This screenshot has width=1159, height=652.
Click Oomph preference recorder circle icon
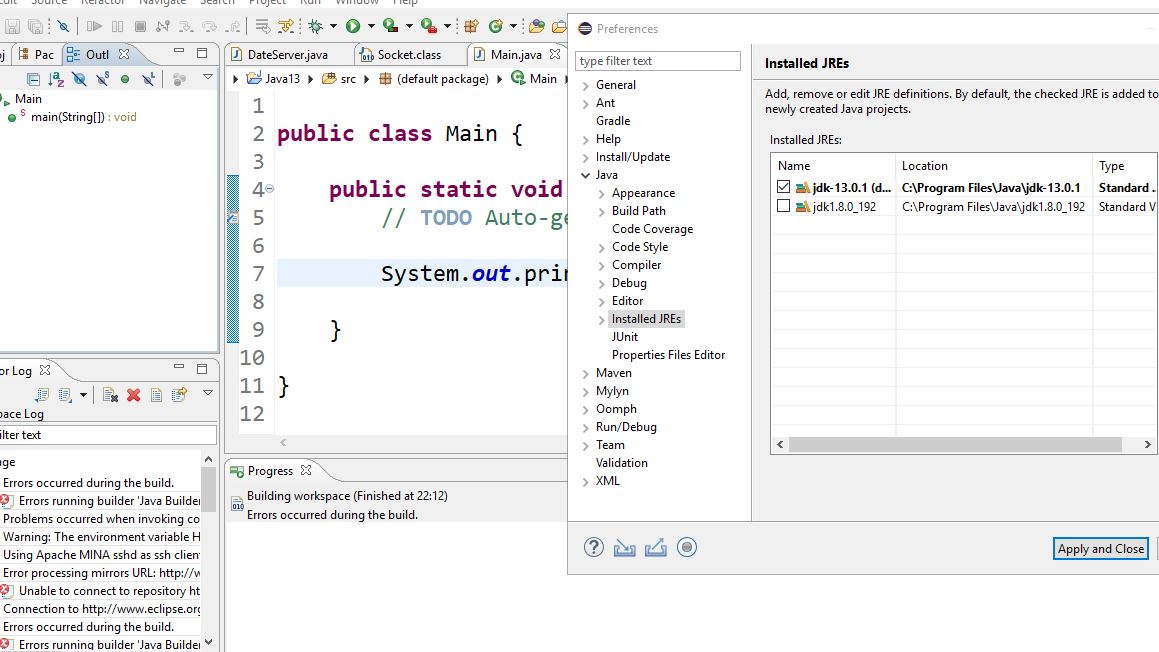click(x=687, y=547)
